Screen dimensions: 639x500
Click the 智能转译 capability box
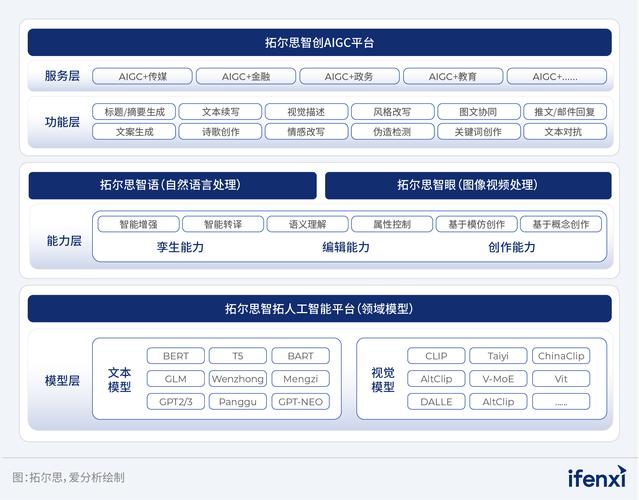pyautogui.click(x=223, y=224)
